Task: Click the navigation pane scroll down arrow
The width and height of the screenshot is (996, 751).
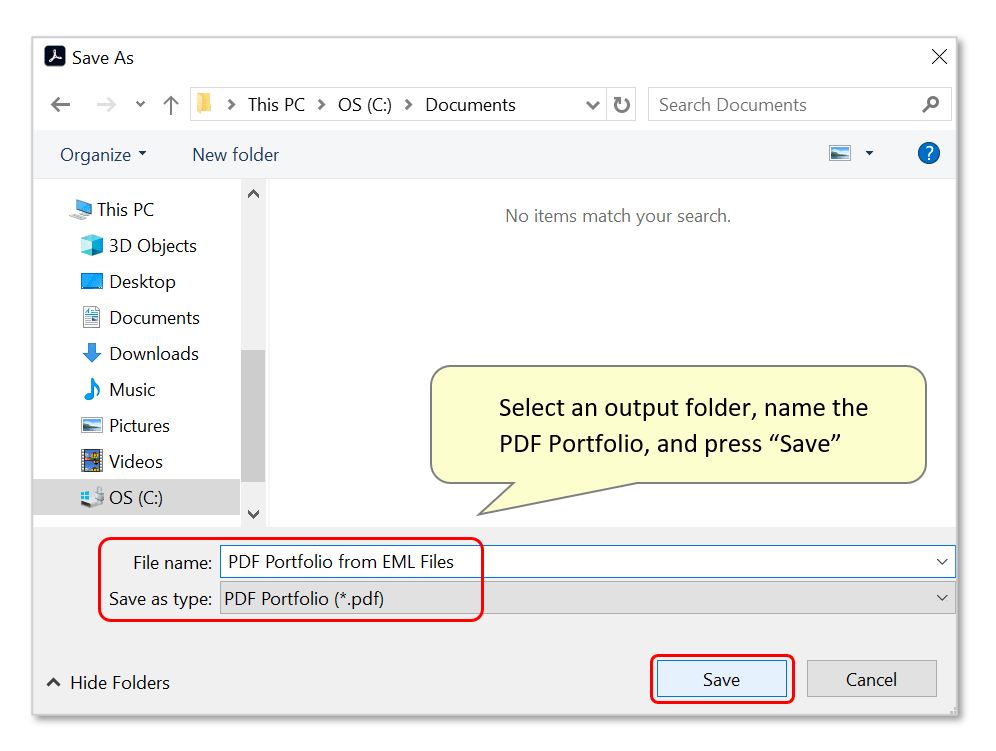Action: [253, 514]
